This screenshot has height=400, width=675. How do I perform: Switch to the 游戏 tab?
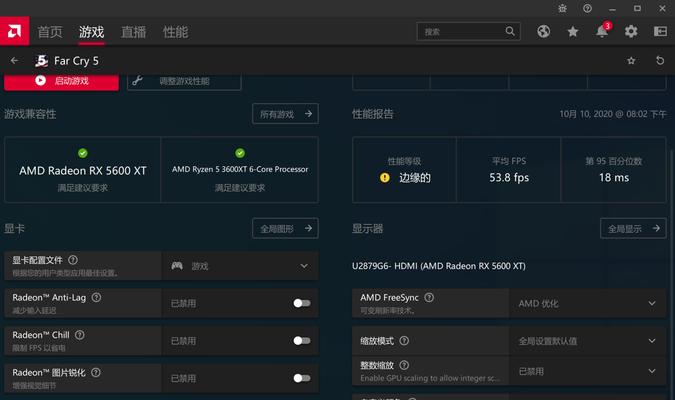coord(91,31)
